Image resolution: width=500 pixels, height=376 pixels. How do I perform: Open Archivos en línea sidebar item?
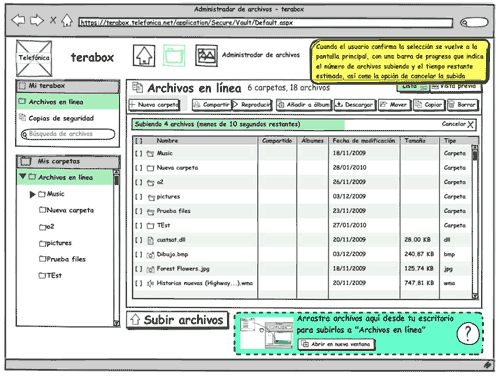[x=68, y=102]
